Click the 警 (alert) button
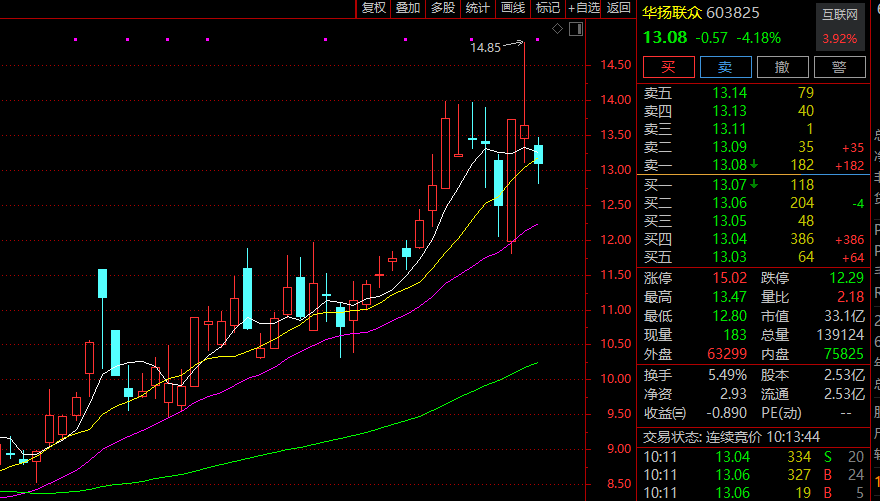880x501 pixels. pos(840,67)
